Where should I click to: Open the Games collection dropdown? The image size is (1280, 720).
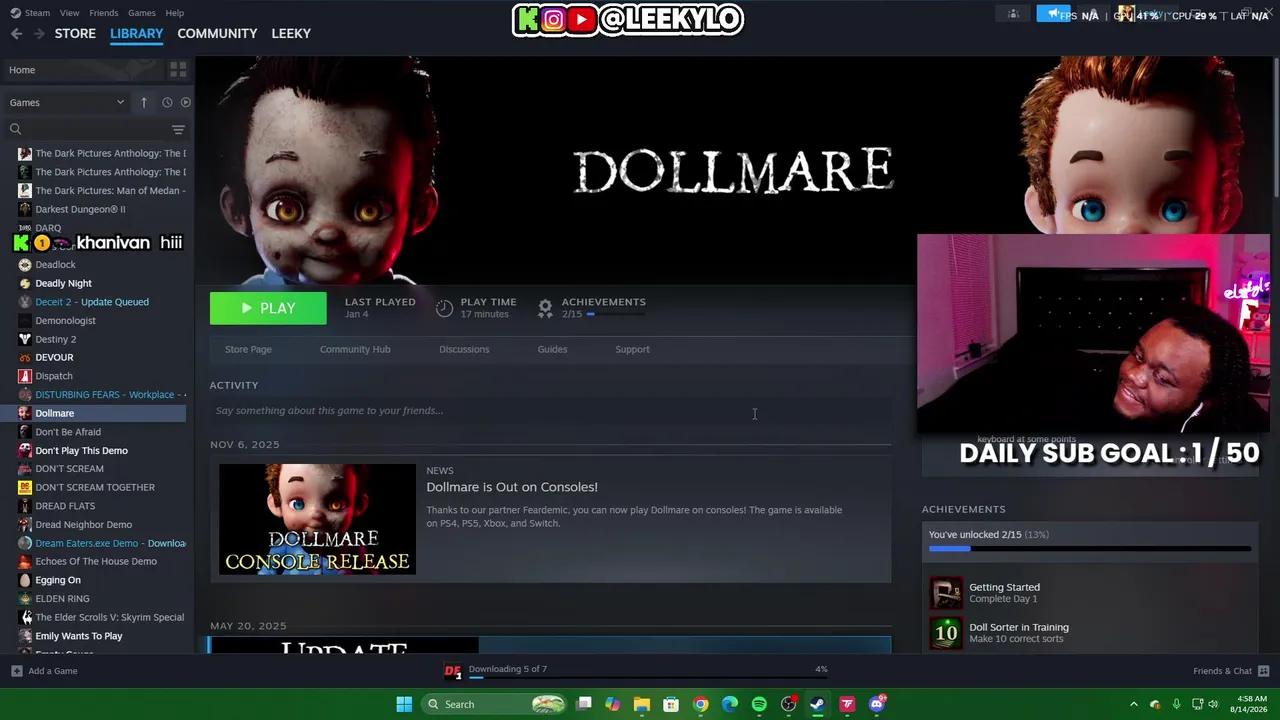(x=67, y=102)
